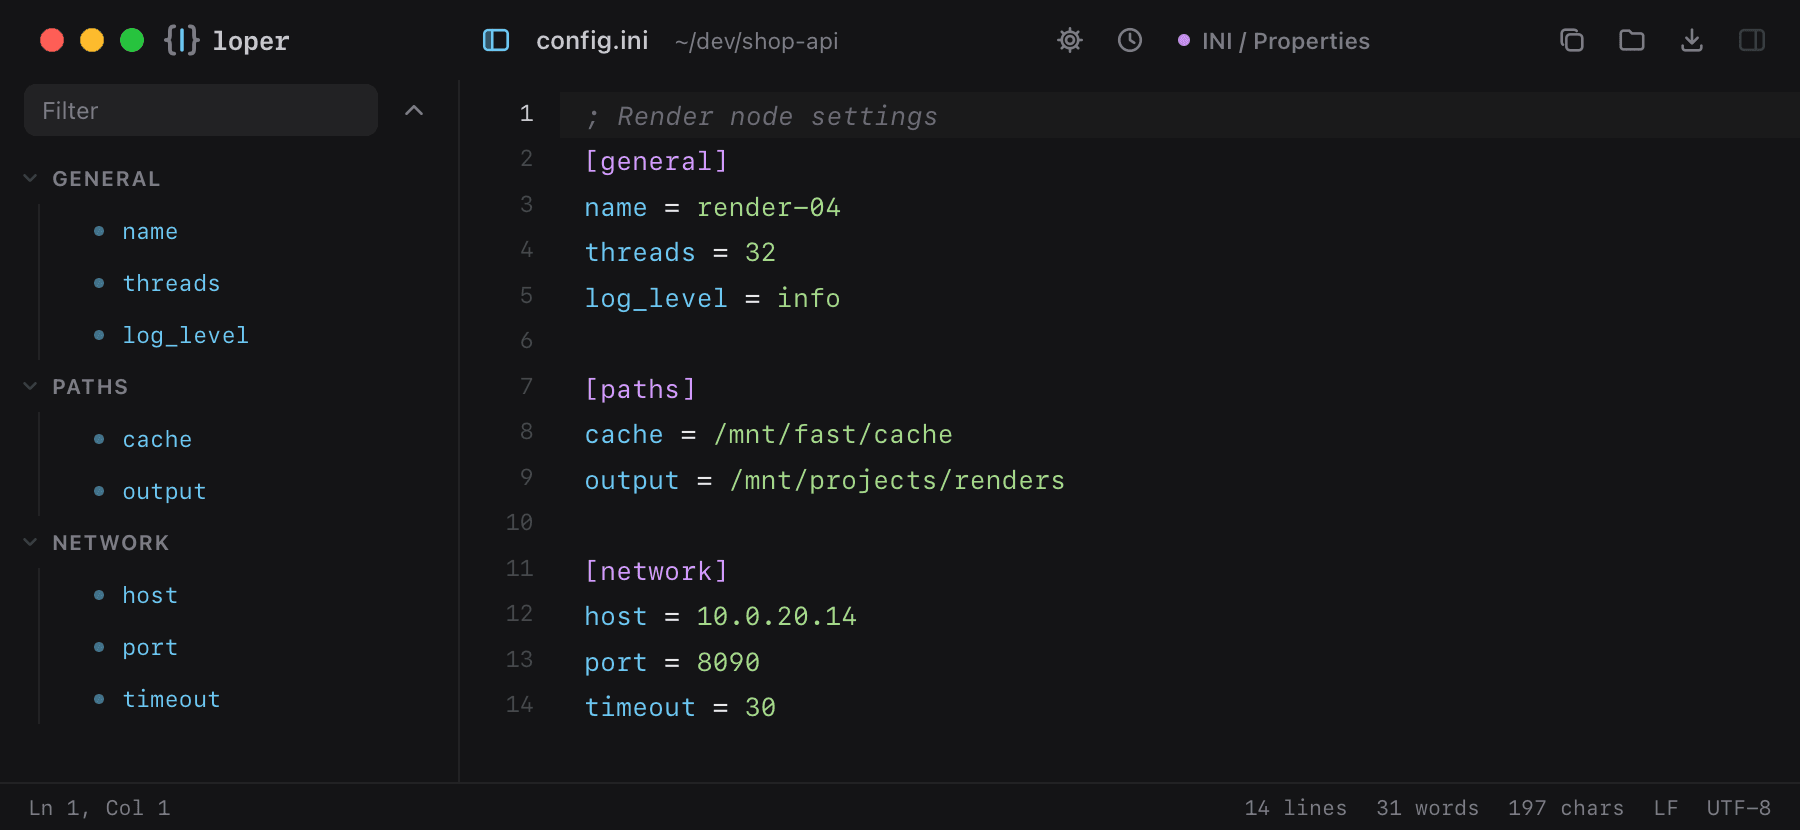Copy document contents icon
The image size is (1800, 830).
tap(1572, 40)
